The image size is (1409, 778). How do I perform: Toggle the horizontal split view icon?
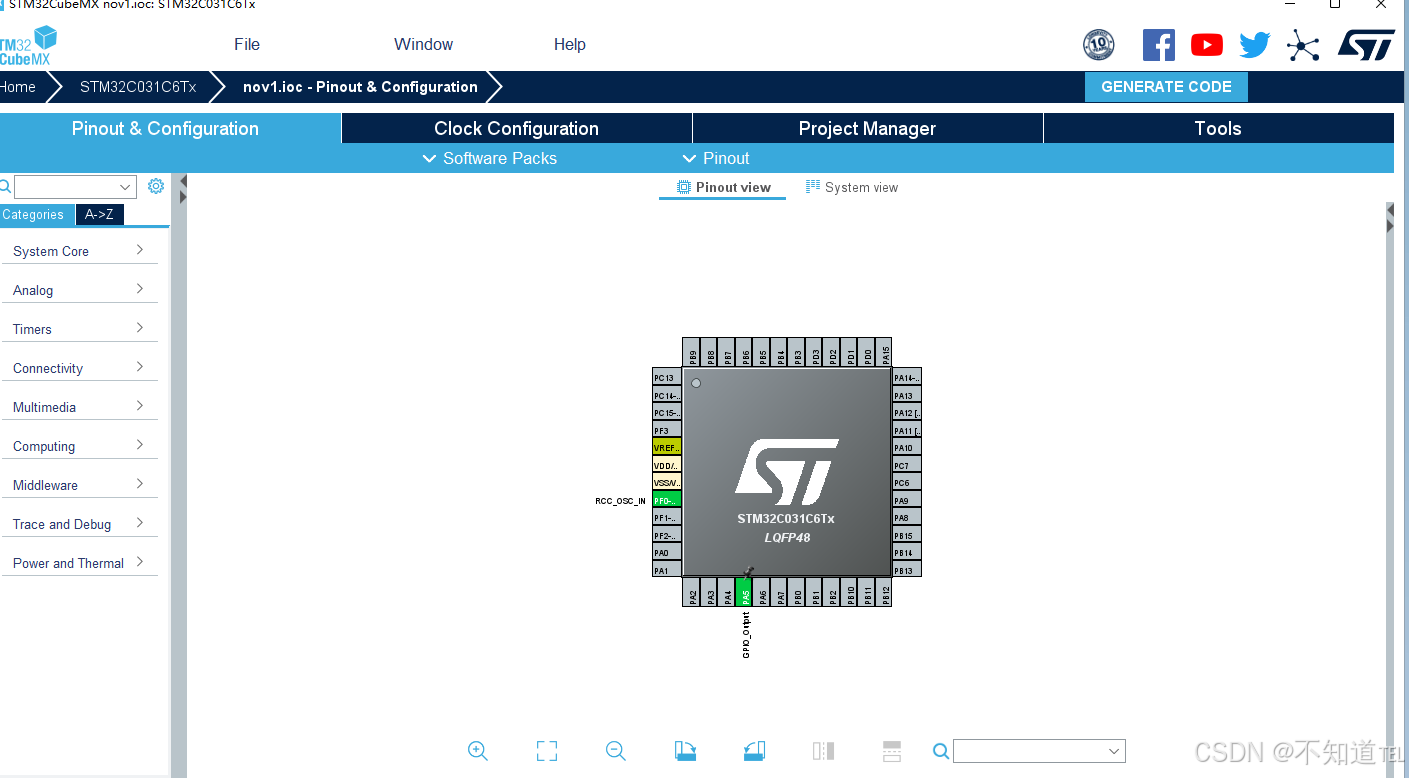[x=892, y=751]
